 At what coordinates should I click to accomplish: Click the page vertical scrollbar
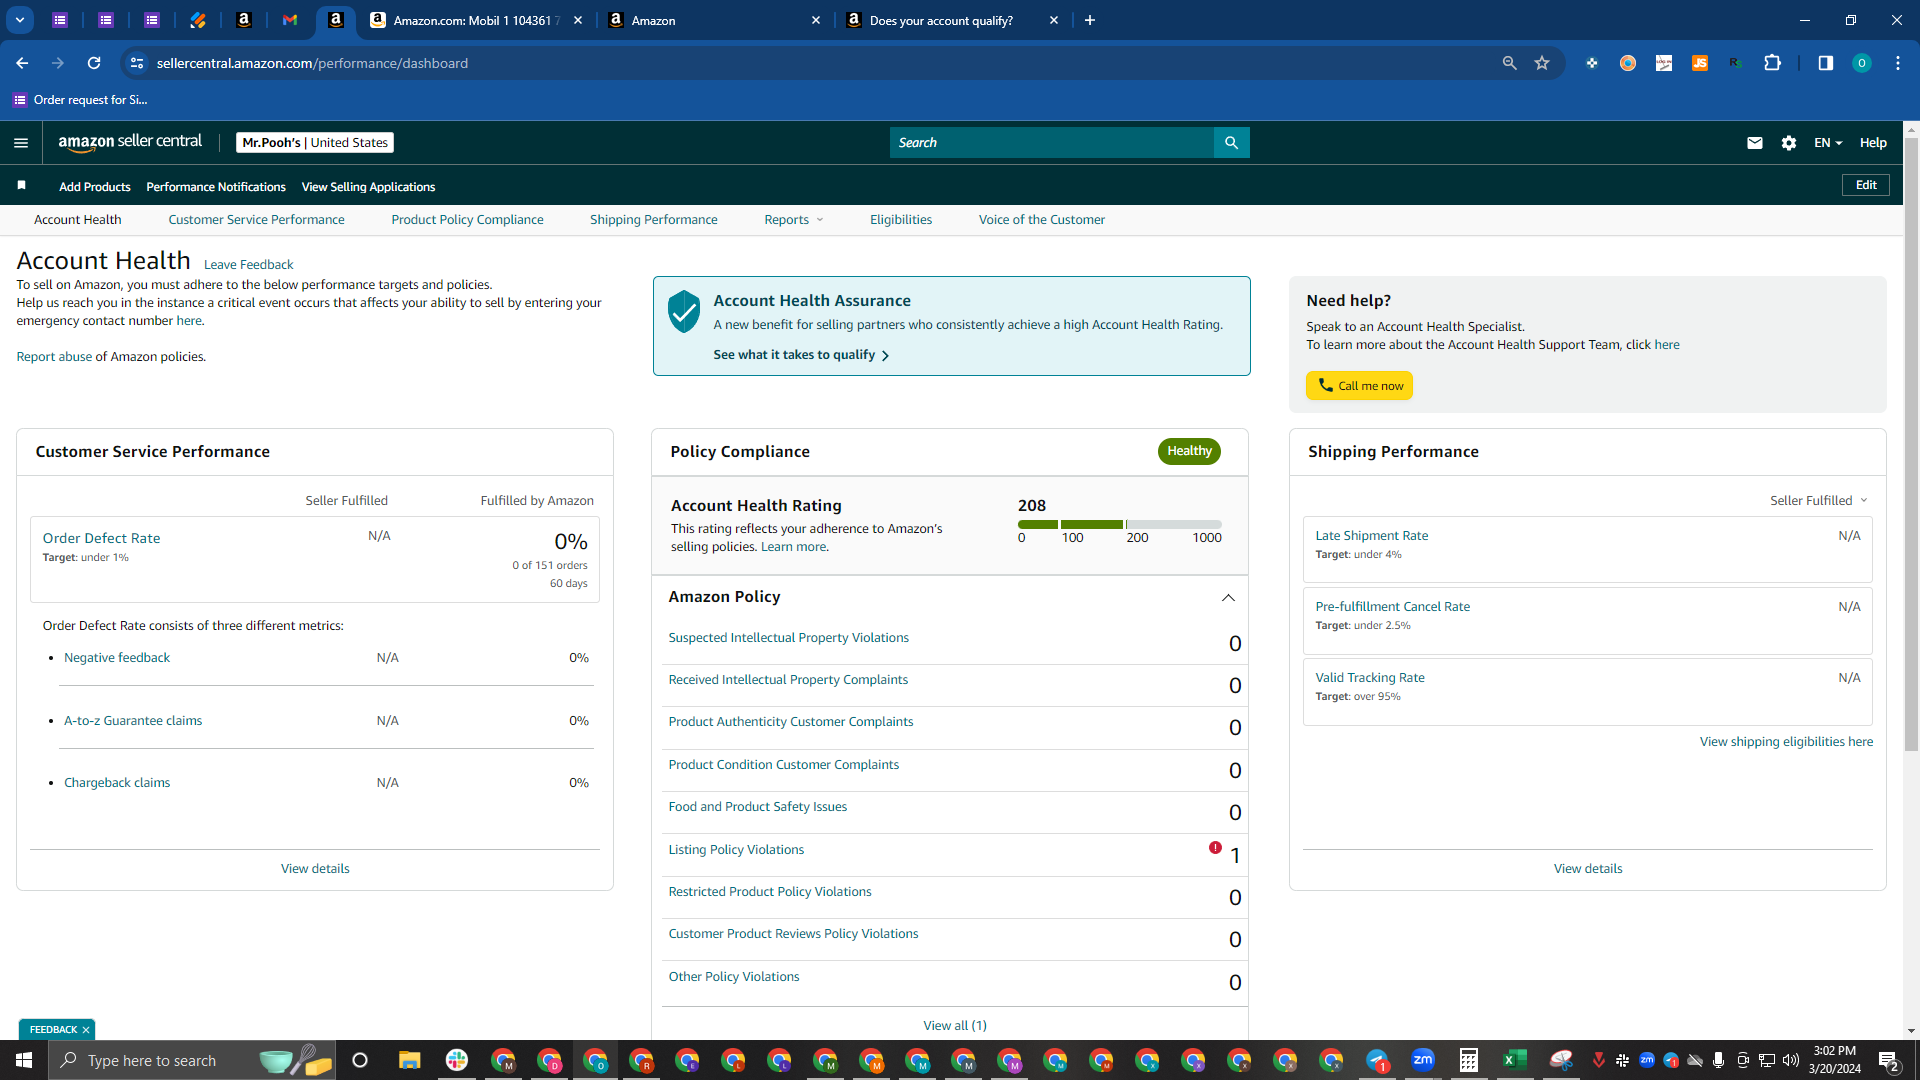coord(1911,445)
